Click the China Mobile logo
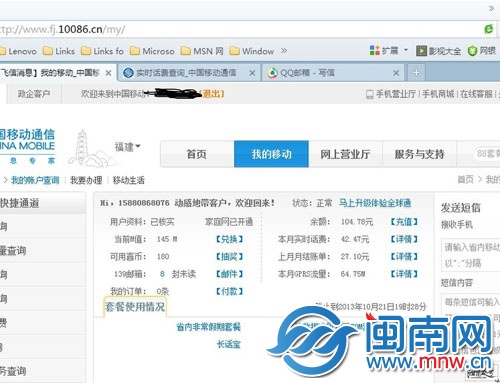This screenshot has height=383, width=500. pyautogui.click(x=27, y=146)
